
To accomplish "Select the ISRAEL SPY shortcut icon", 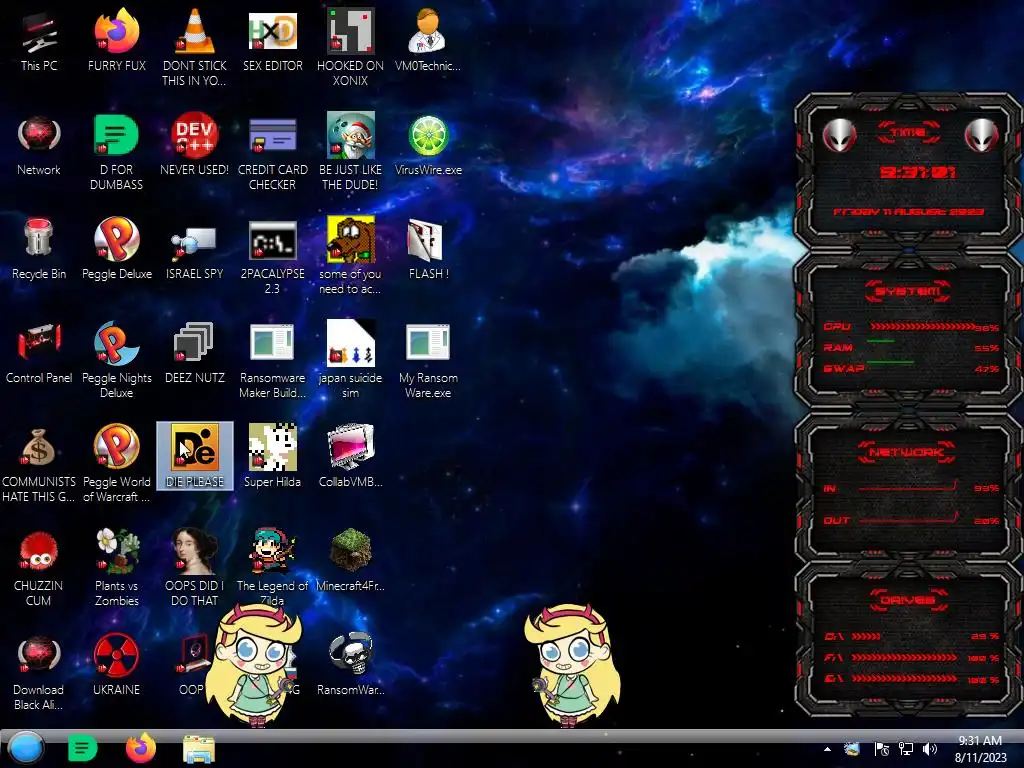I will [x=195, y=244].
